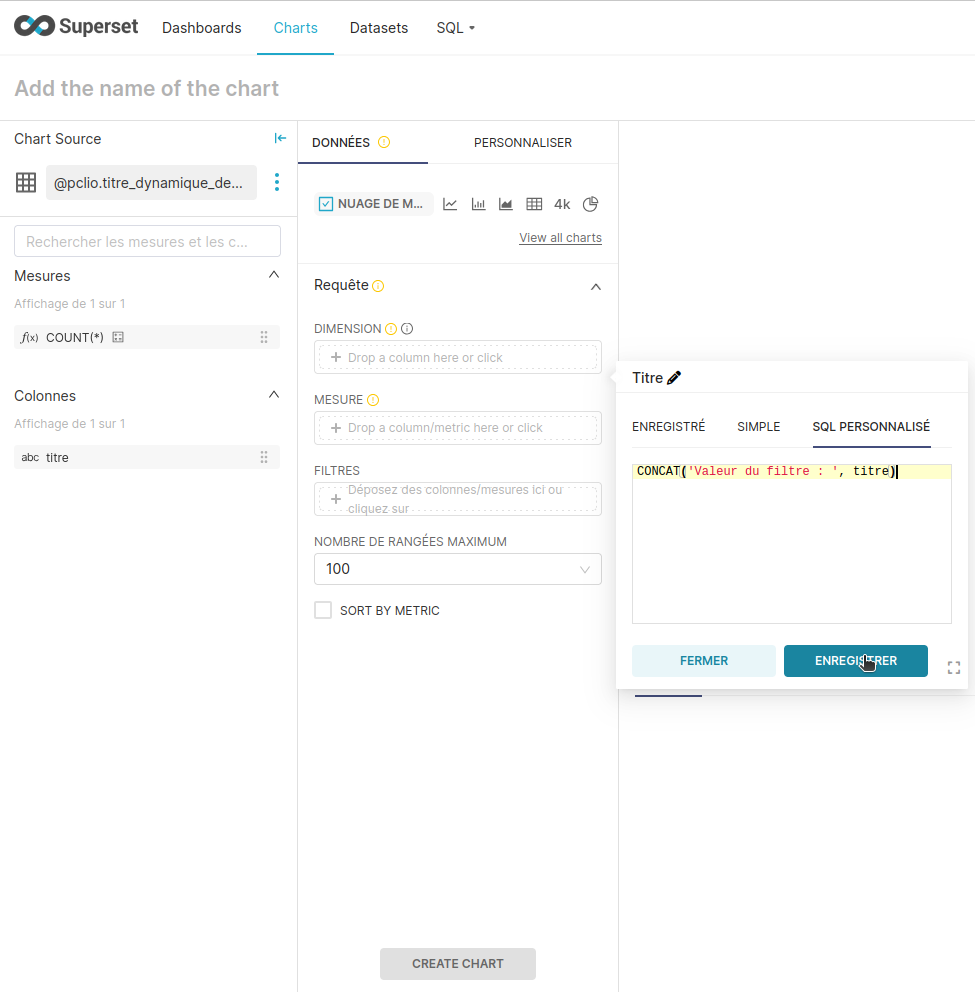Select the area chart icon
Viewport: 975px width, 992px height.
click(x=506, y=204)
